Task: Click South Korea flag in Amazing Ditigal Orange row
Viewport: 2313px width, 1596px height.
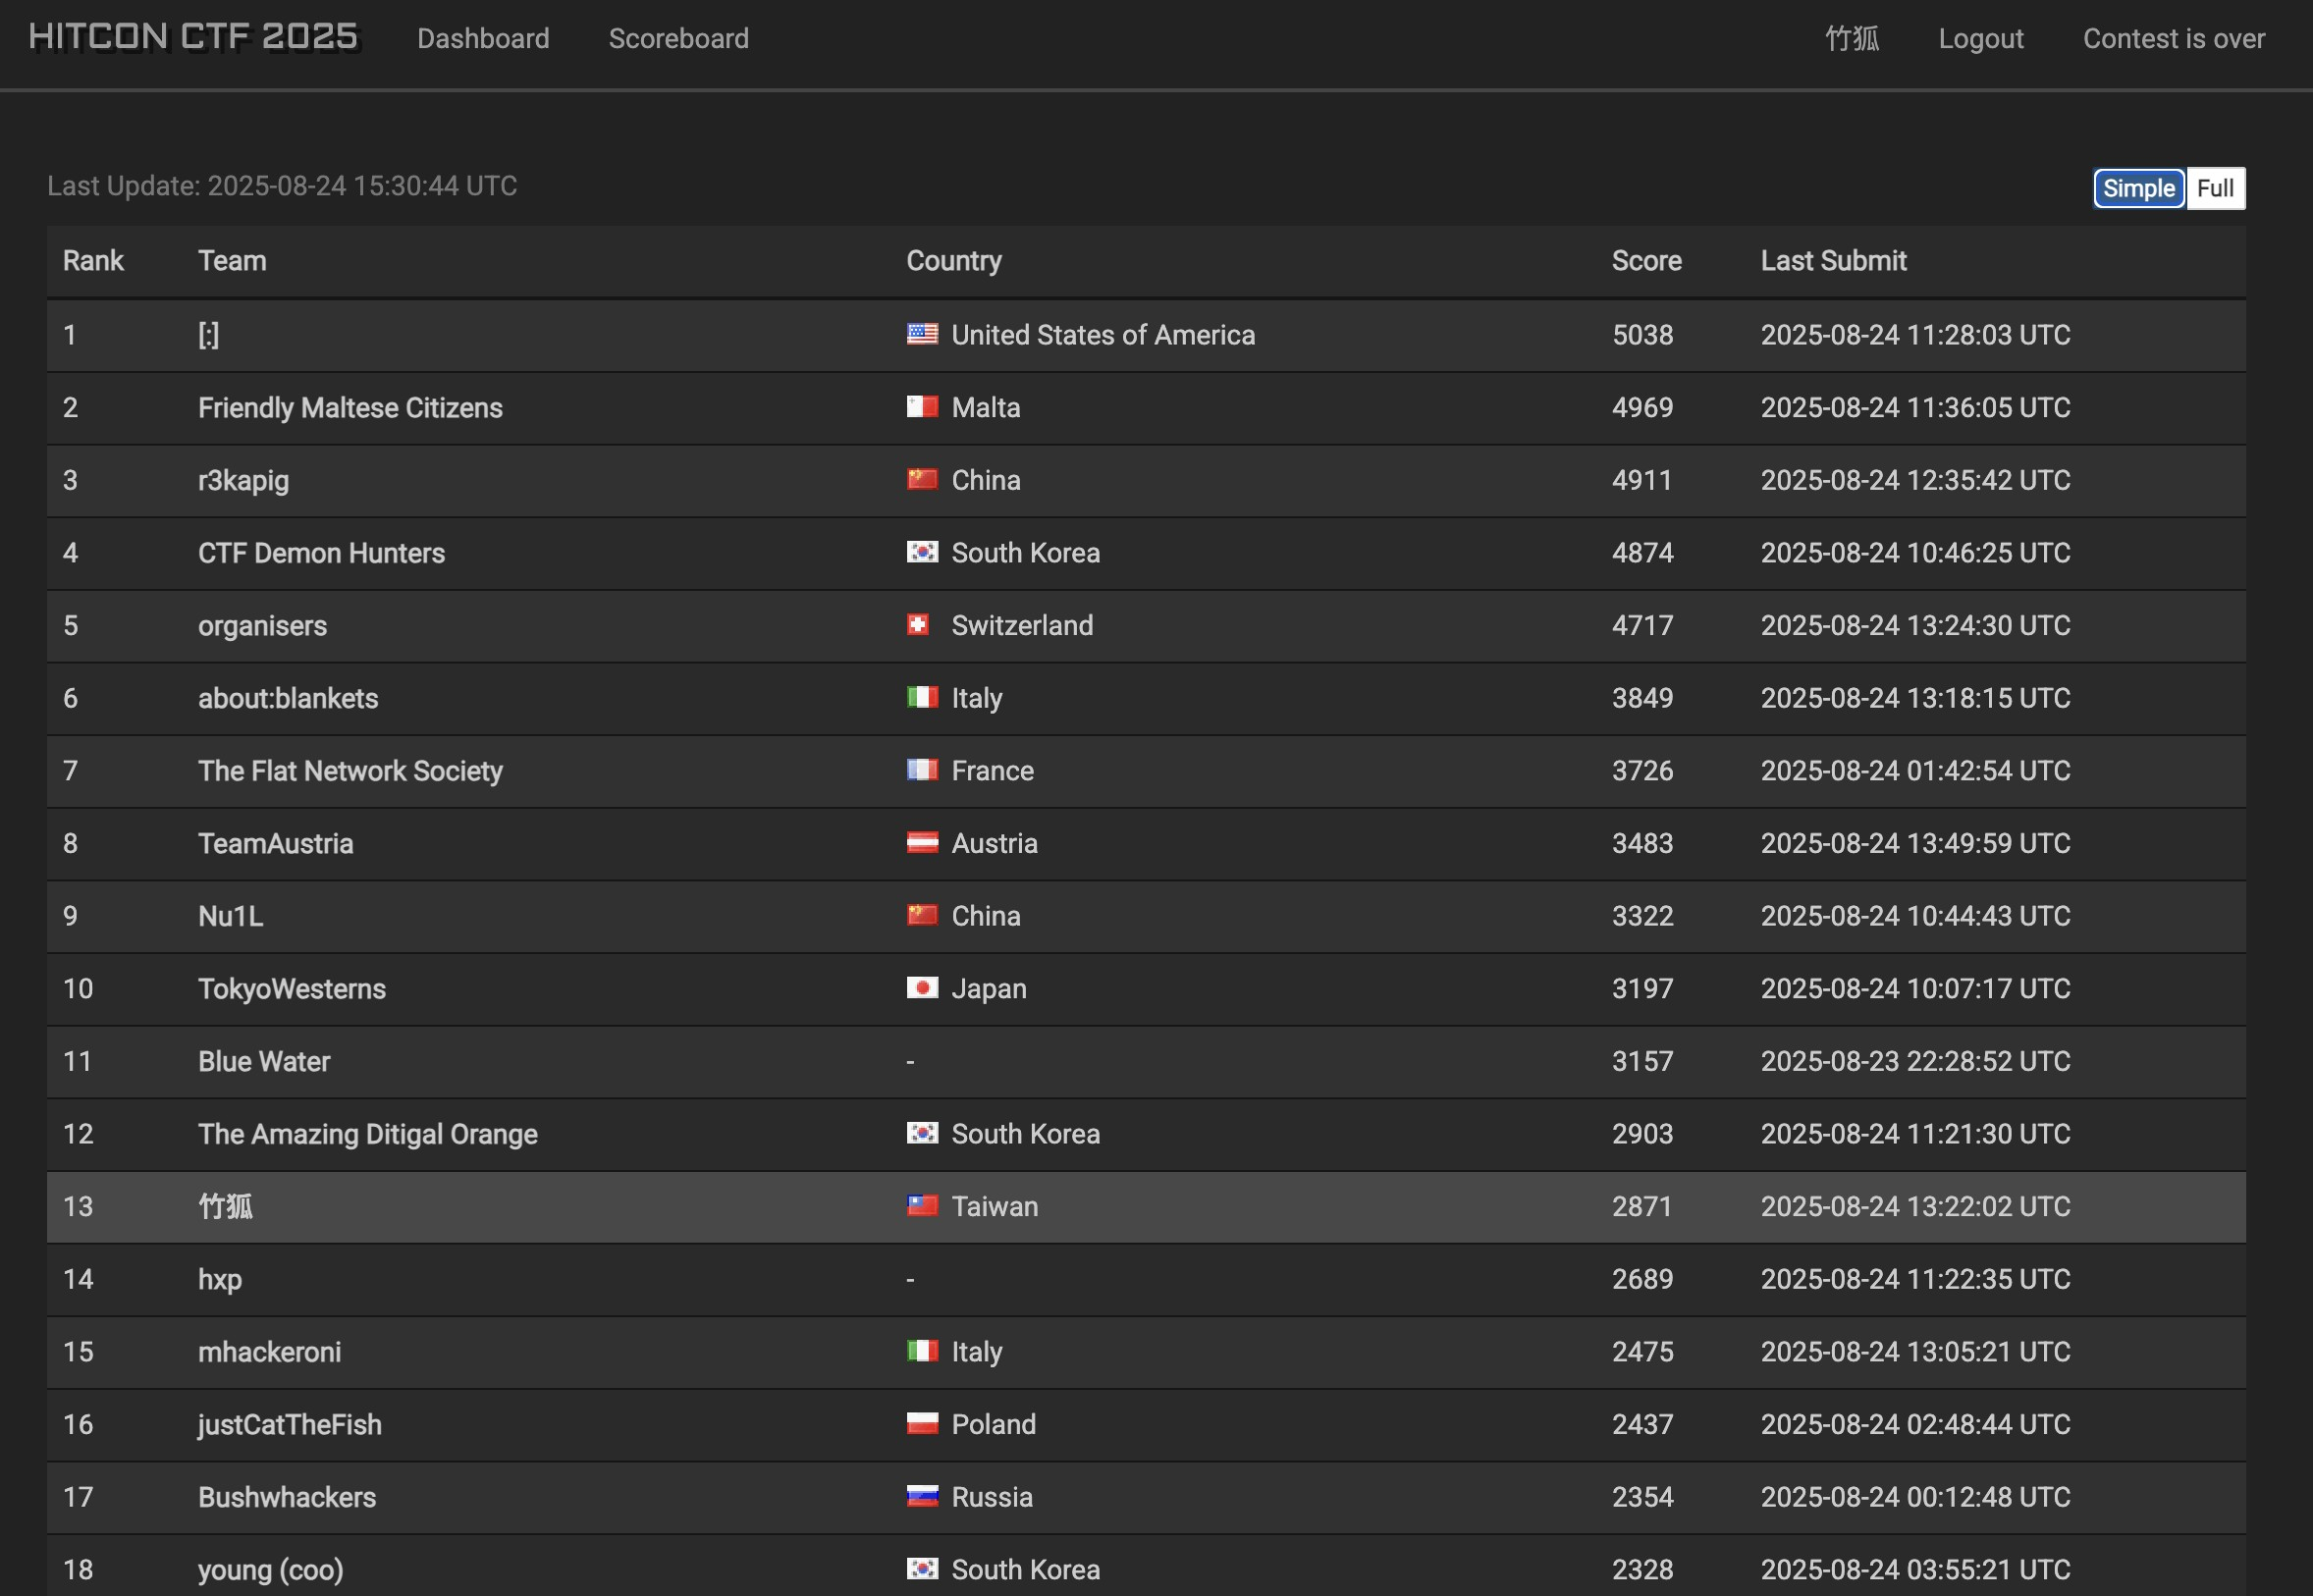Action: [x=922, y=1133]
